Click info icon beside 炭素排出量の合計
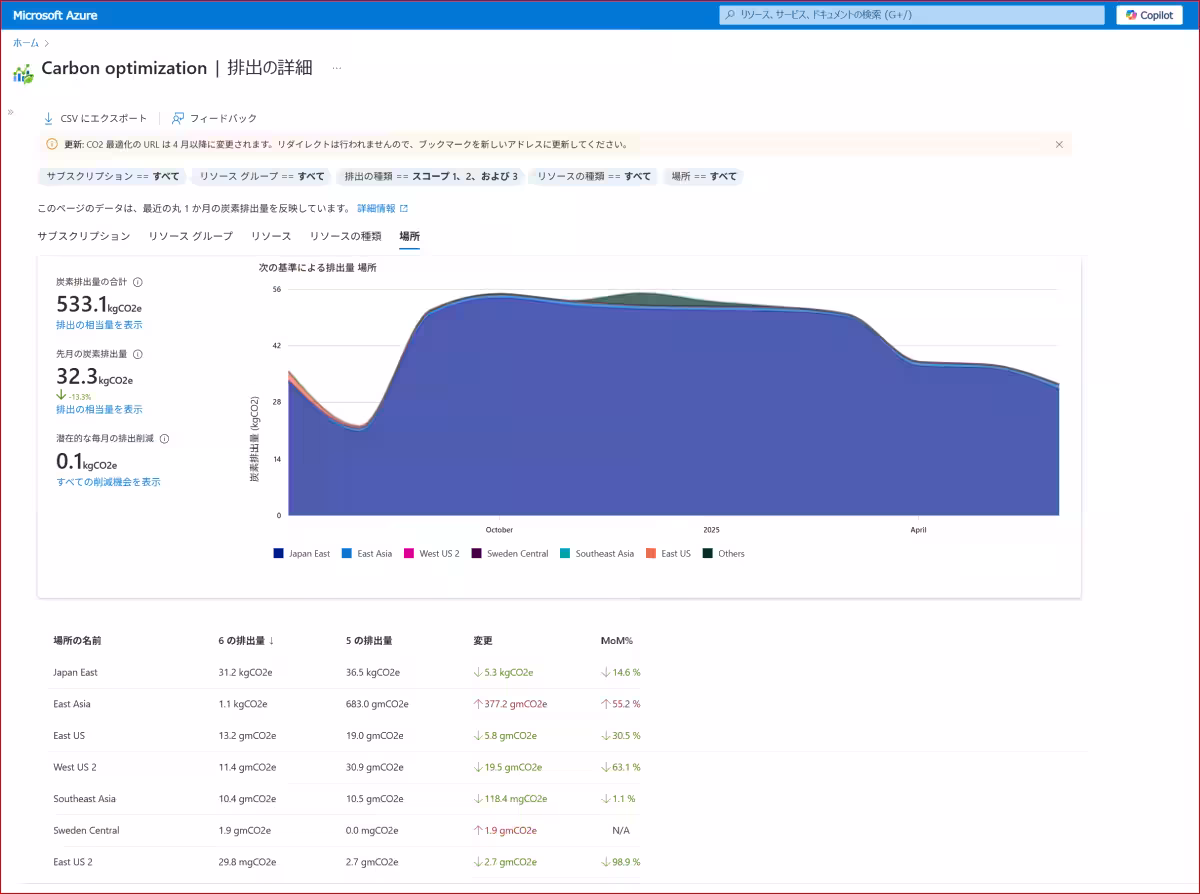Screen dimensions: 1200x894 pos(138,282)
